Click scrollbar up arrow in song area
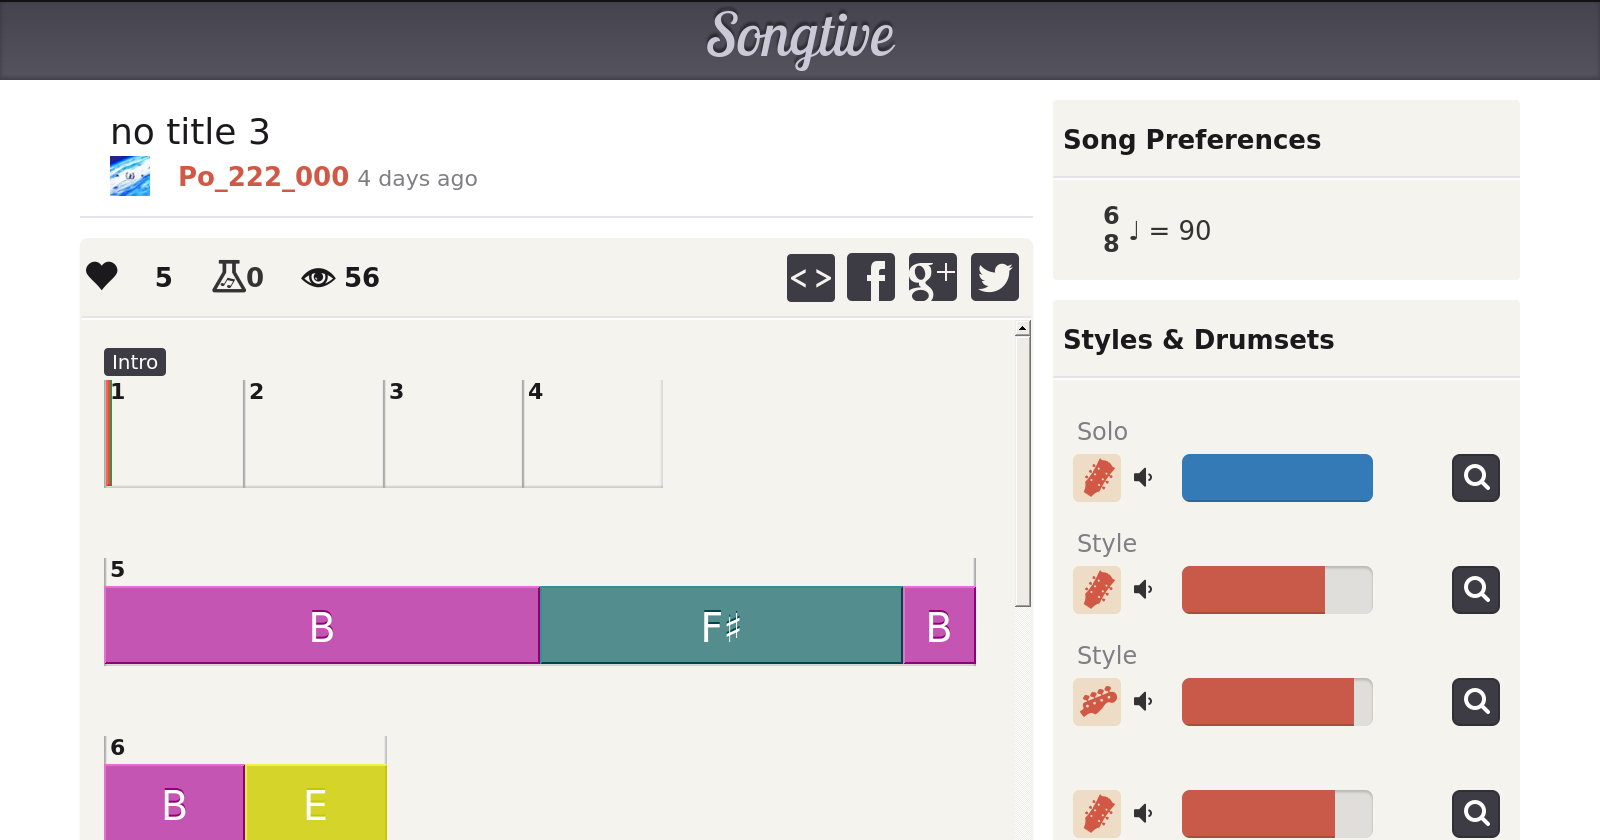This screenshot has height=840, width=1600. point(1022,329)
